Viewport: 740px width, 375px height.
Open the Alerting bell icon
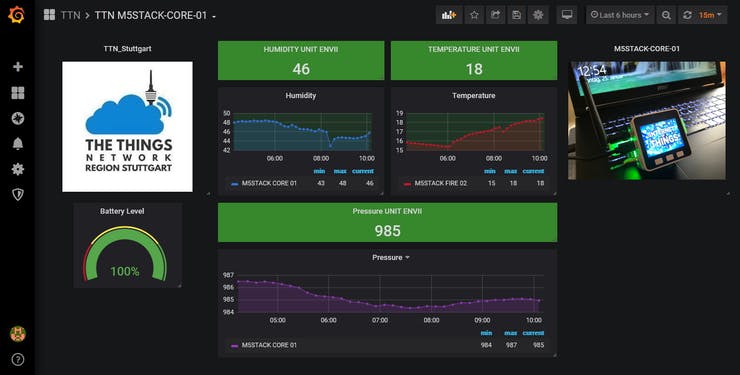[17, 144]
